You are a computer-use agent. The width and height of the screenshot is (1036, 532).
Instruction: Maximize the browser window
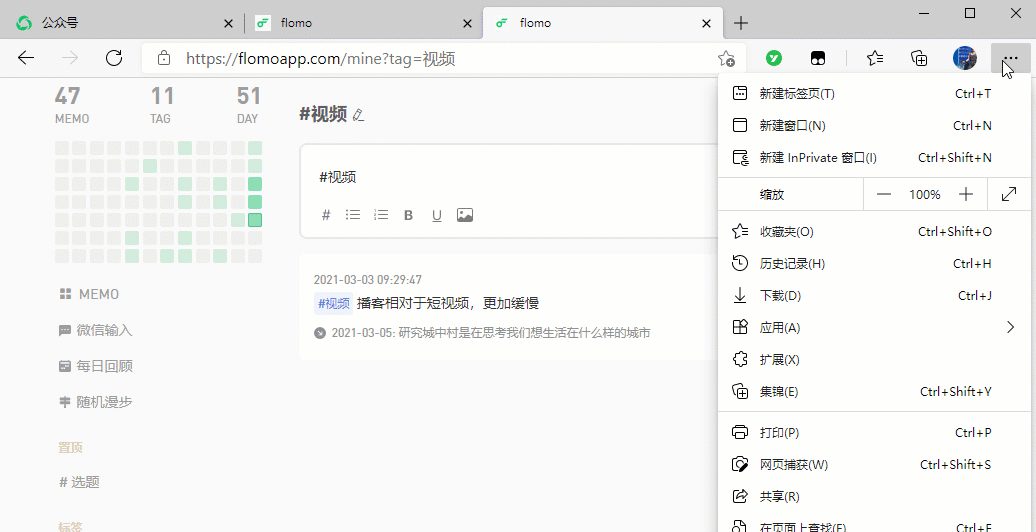point(970,13)
